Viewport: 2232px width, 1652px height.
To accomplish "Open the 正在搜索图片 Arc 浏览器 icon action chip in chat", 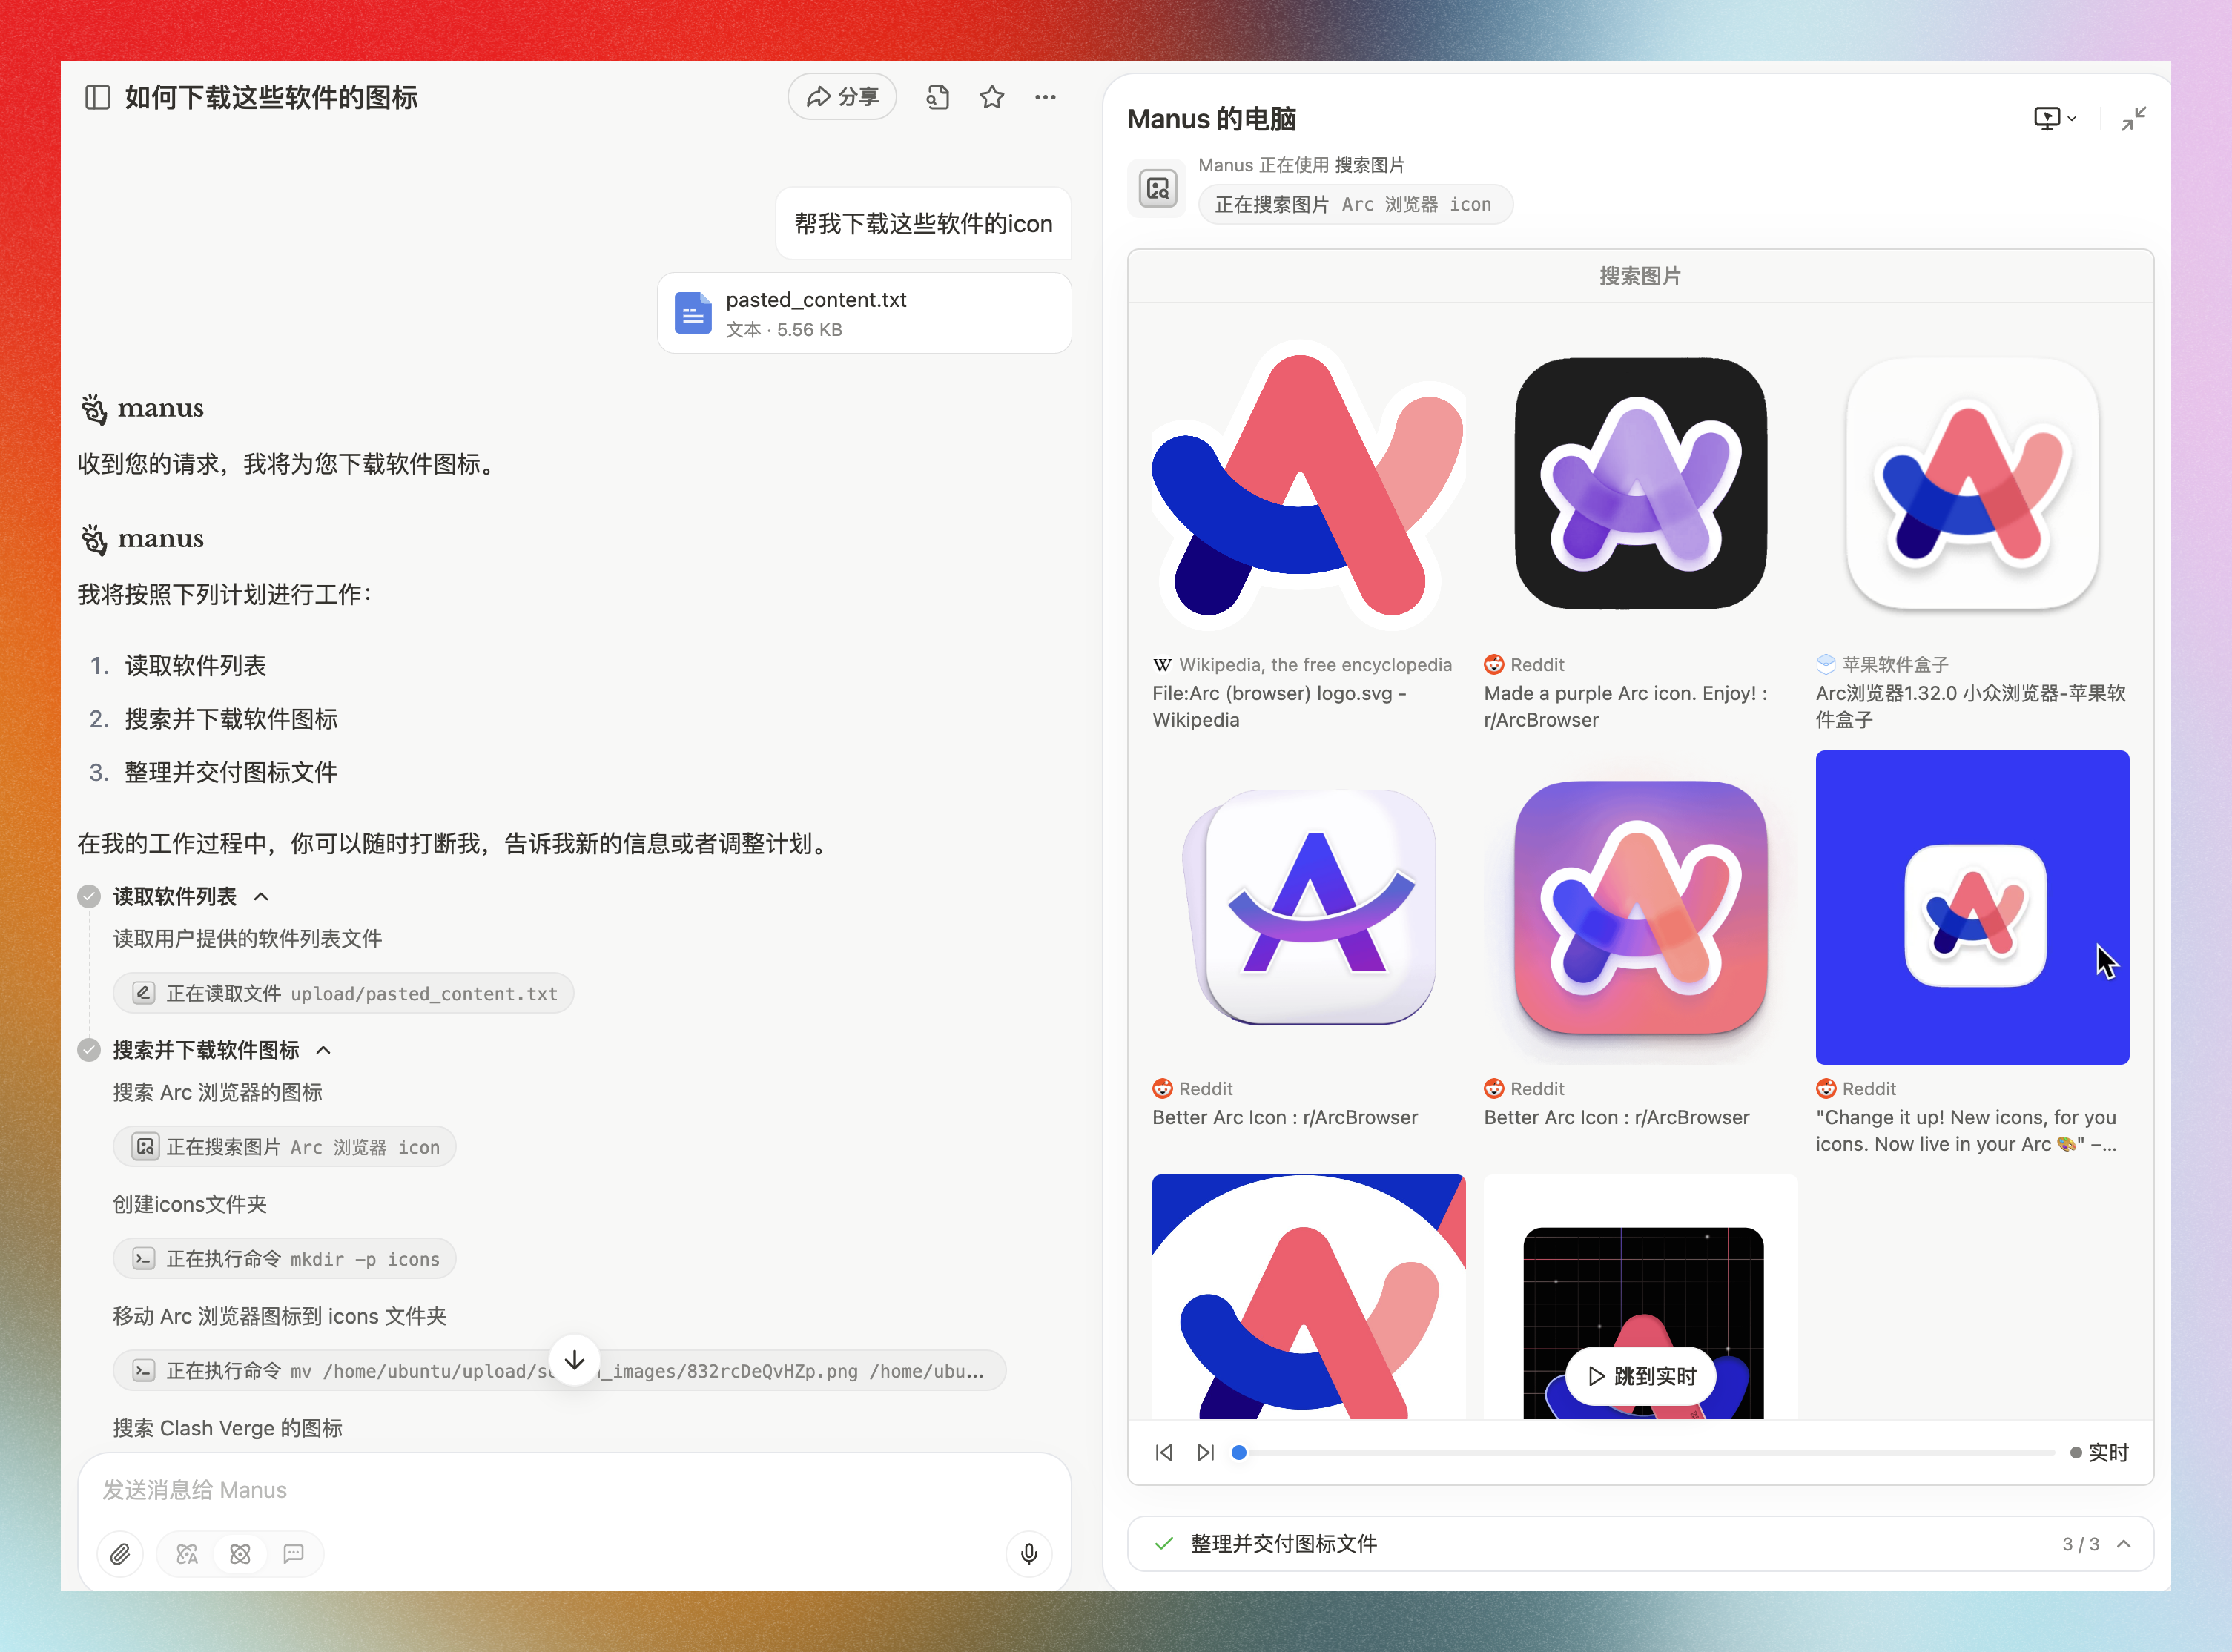I will tap(285, 1147).
